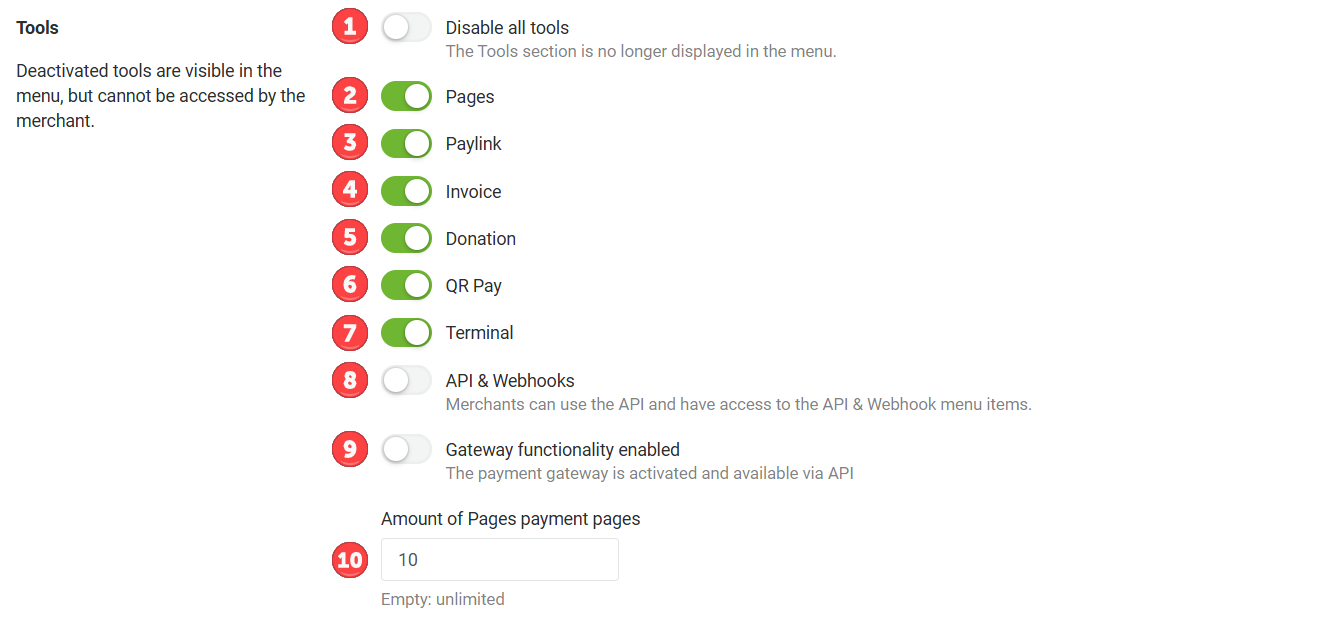Viewport: 1338px width, 622px height.
Task: Disable the Invoice tool switch
Action: click(x=406, y=191)
